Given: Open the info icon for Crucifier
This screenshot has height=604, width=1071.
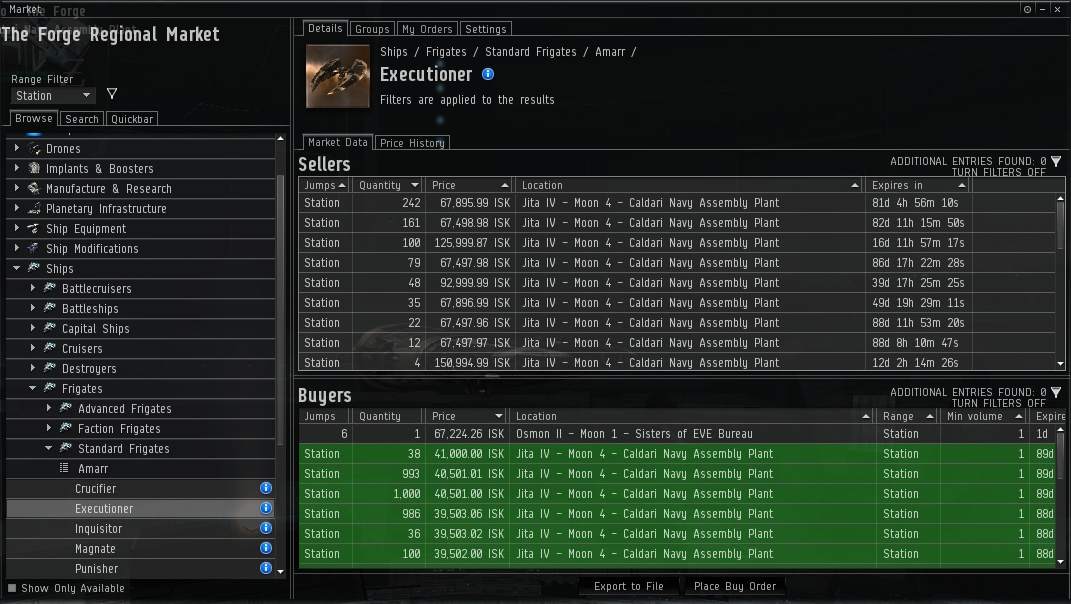Looking at the screenshot, I should click(266, 488).
